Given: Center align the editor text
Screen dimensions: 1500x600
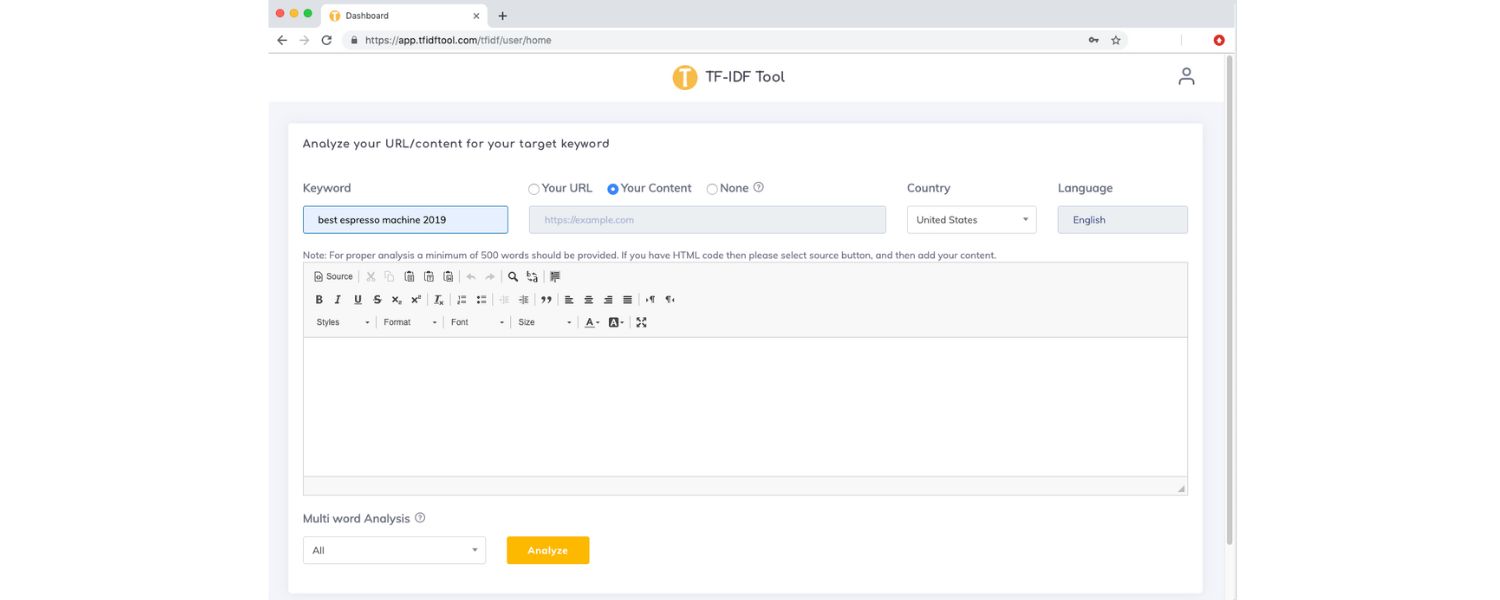Looking at the screenshot, I should click(589, 299).
